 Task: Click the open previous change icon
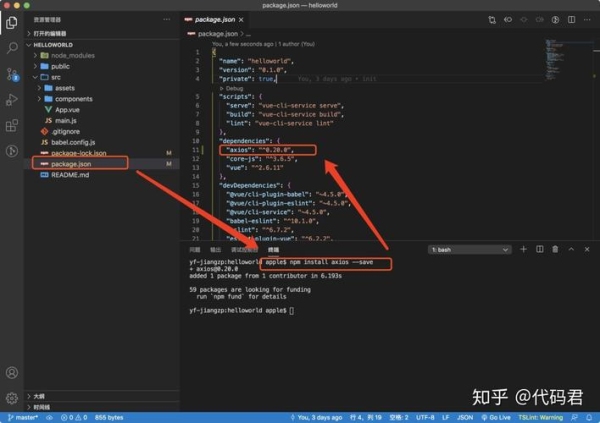(508, 20)
